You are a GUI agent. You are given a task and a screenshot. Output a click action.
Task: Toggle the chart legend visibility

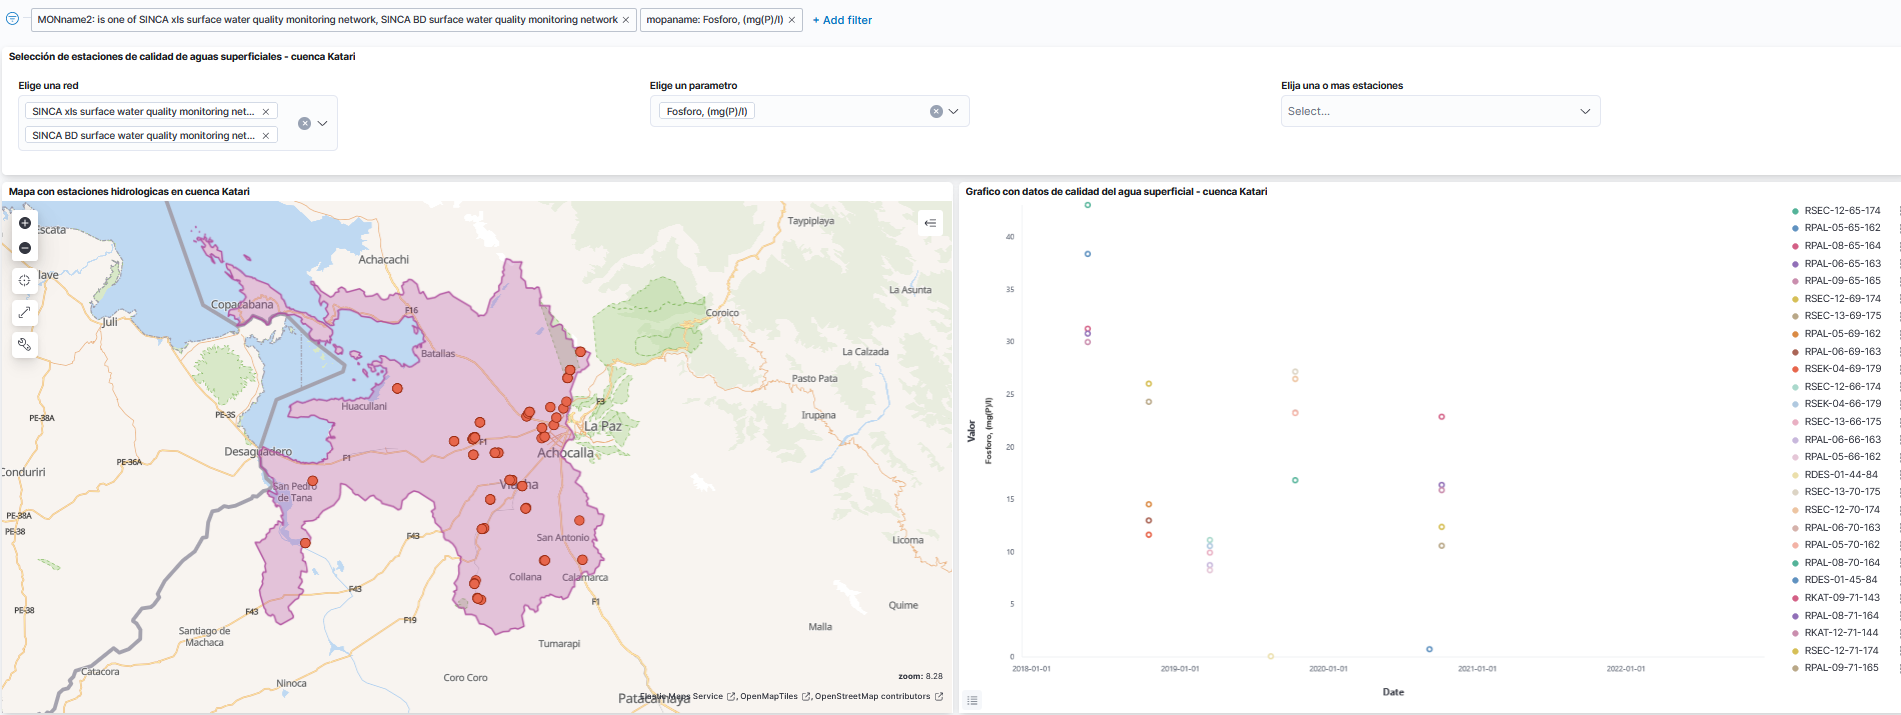(972, 700)
